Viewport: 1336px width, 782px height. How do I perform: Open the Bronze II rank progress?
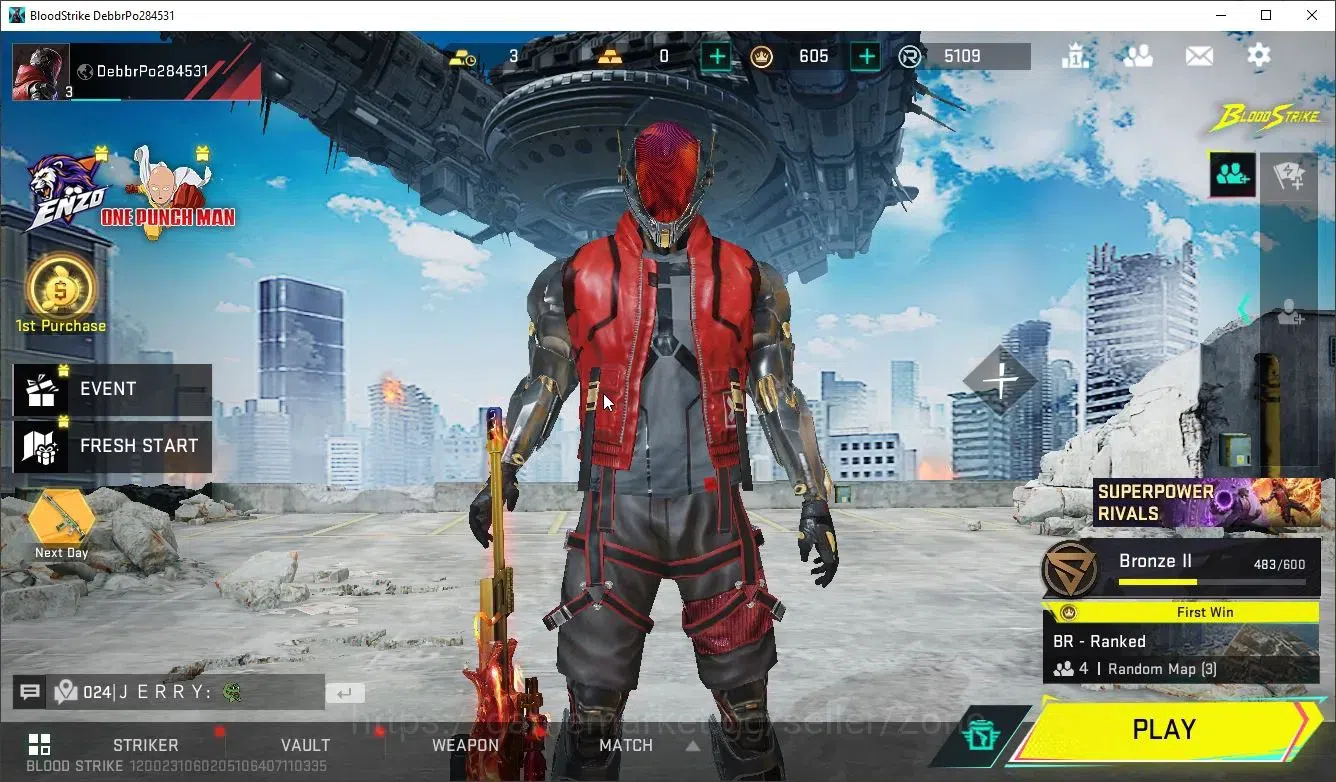coord(1181,568)
